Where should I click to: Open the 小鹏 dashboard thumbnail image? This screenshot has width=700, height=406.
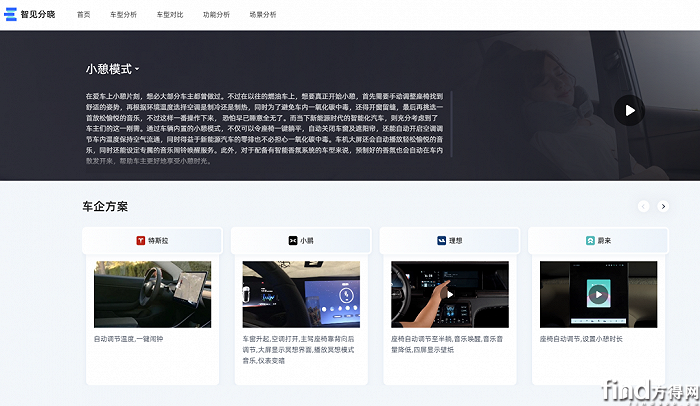(x=301, y=294)
